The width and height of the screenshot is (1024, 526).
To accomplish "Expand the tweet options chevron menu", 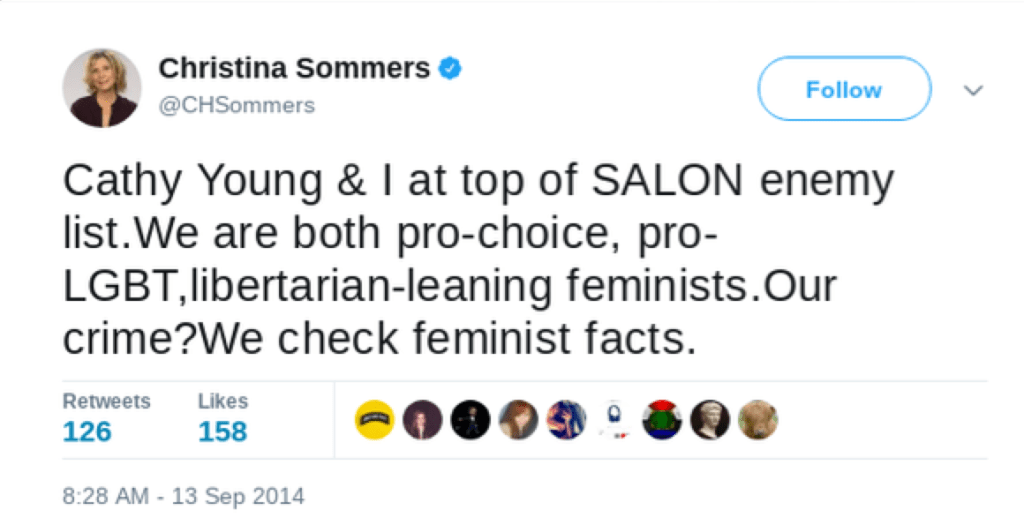I will [972, 90].
